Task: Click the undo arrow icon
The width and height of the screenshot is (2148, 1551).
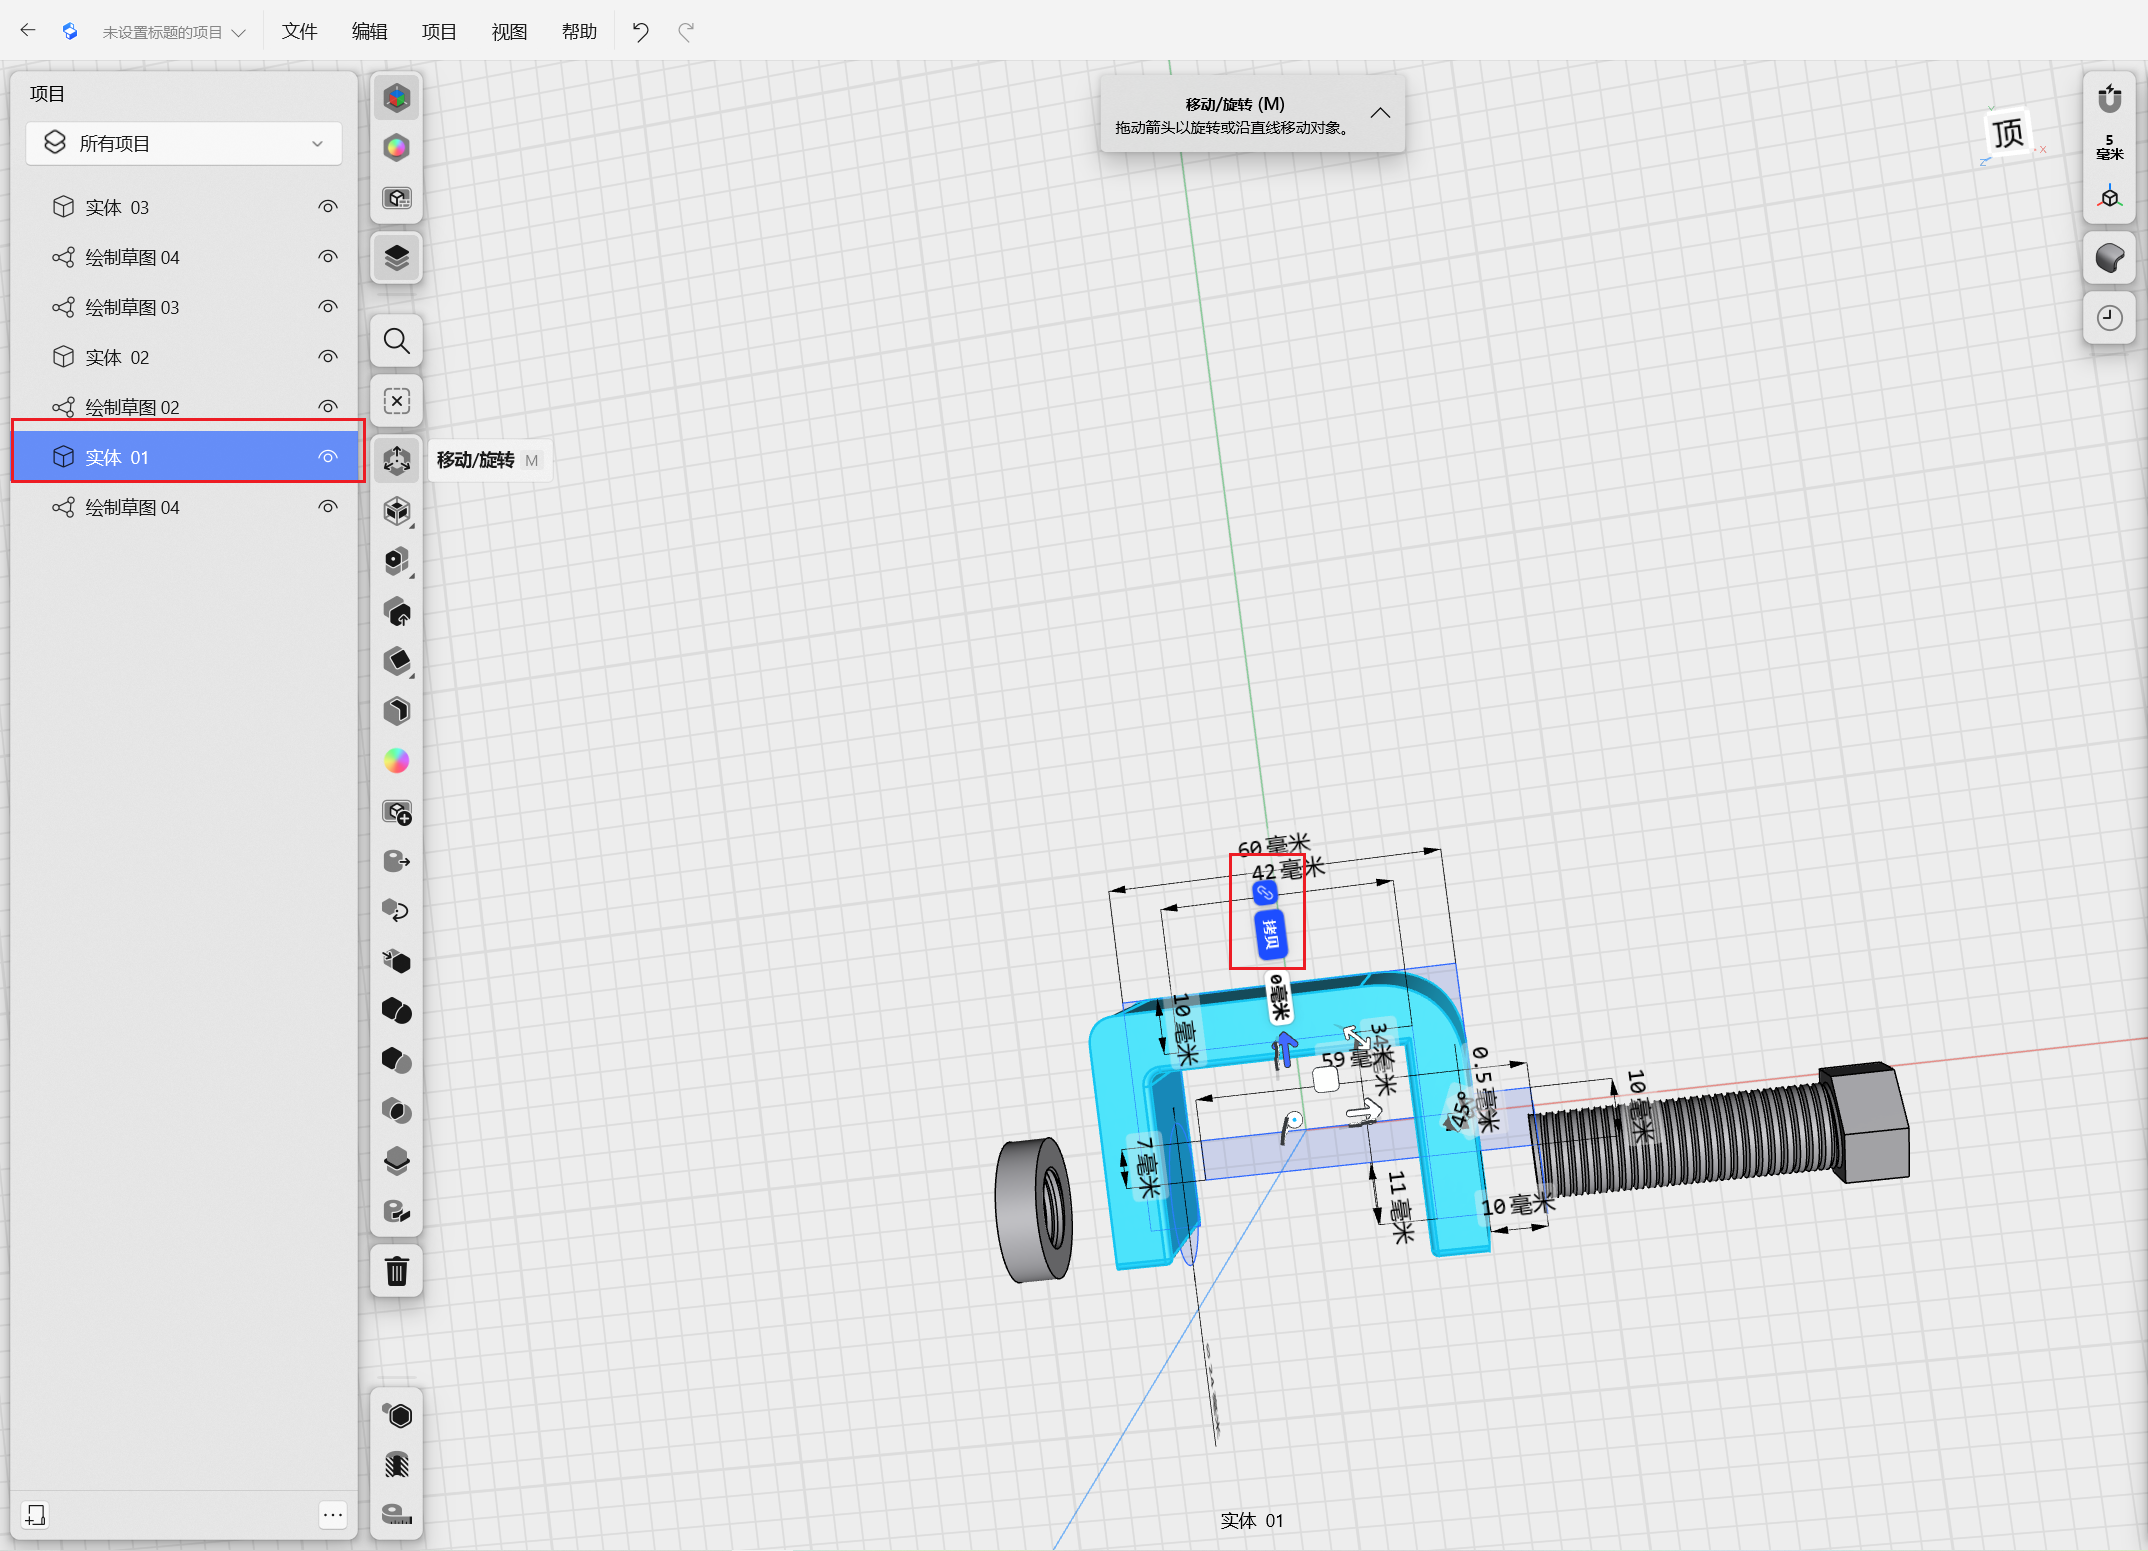Action: (640, 32)
